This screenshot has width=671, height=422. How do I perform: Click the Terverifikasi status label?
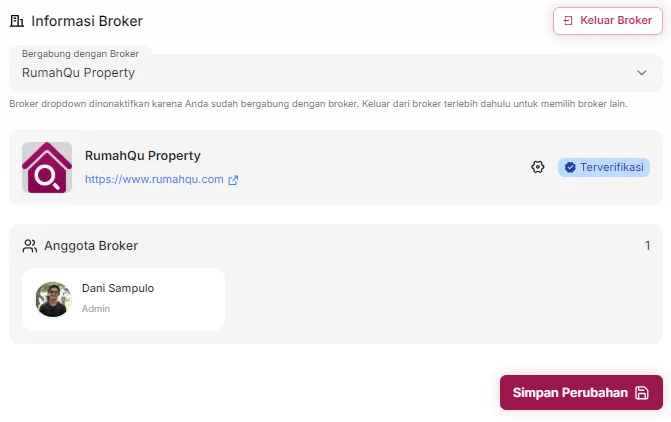612,167
